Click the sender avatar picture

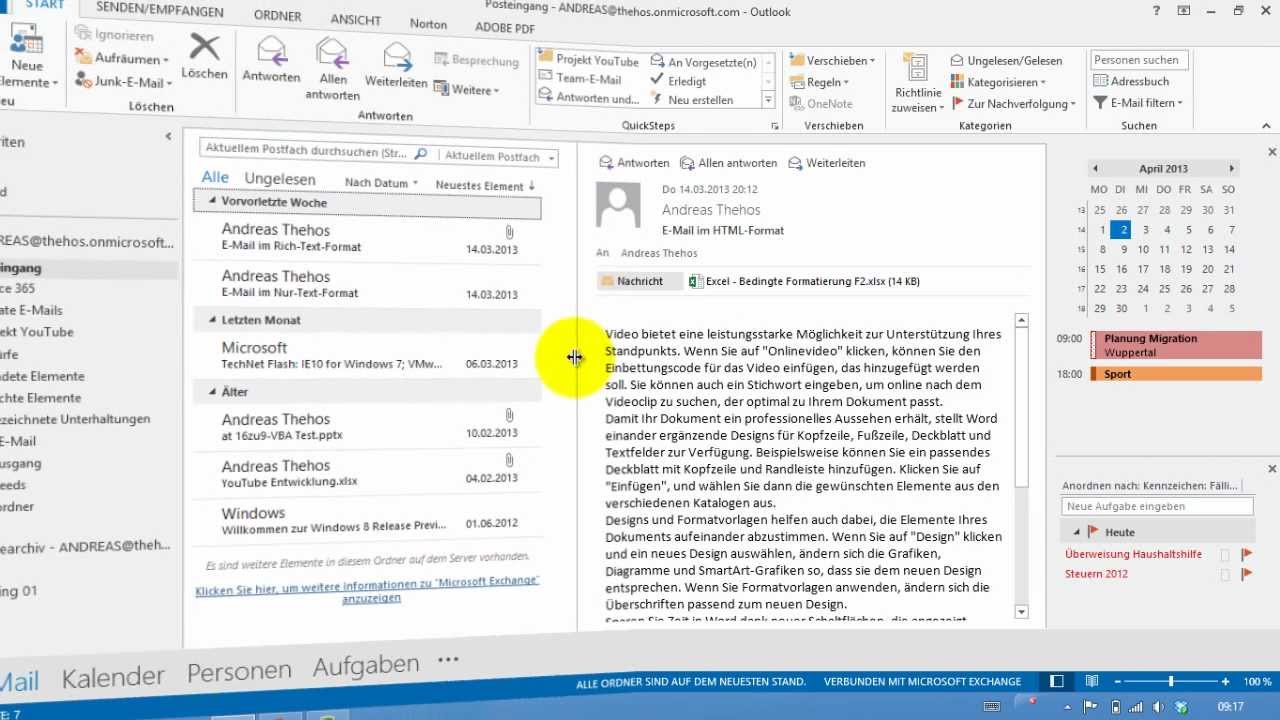[x=618, y=204]
